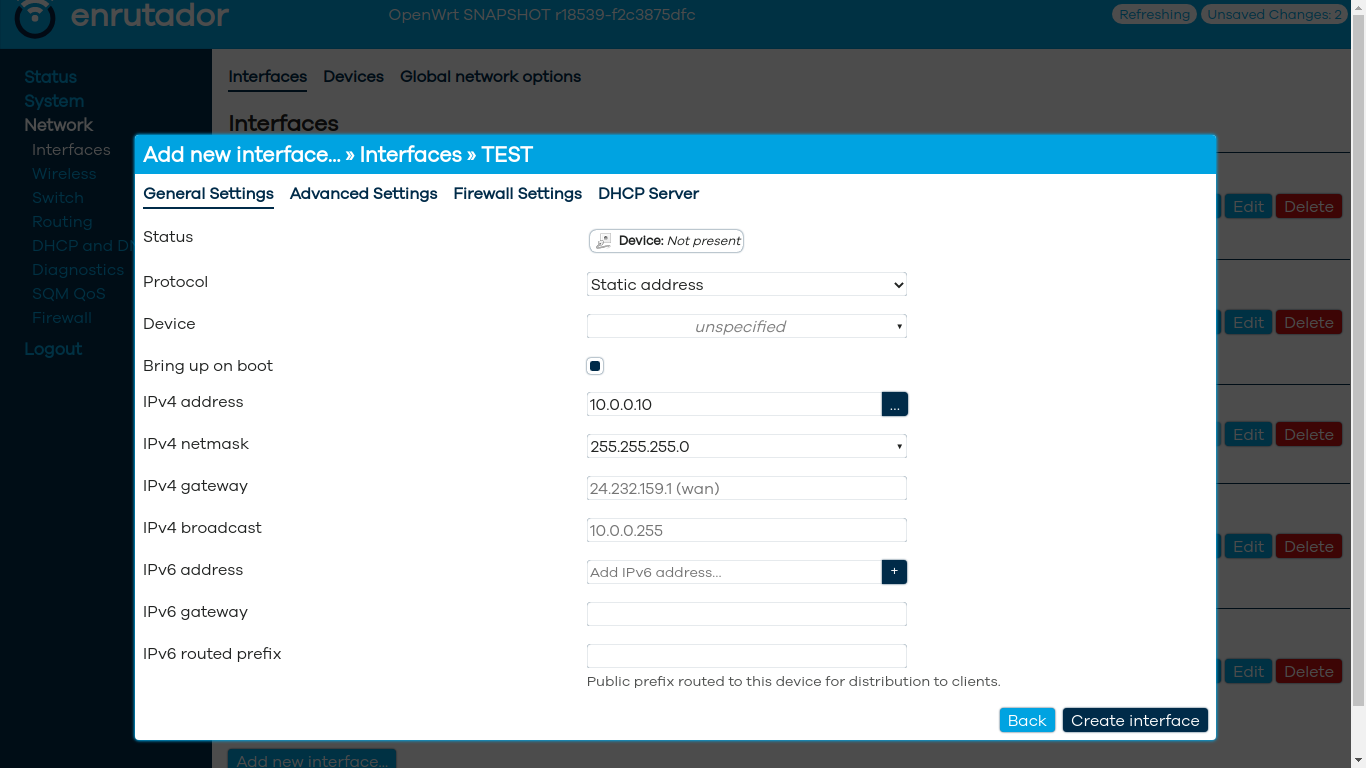Open the IPv4 netmask dropdown

[x=747, y=446]
